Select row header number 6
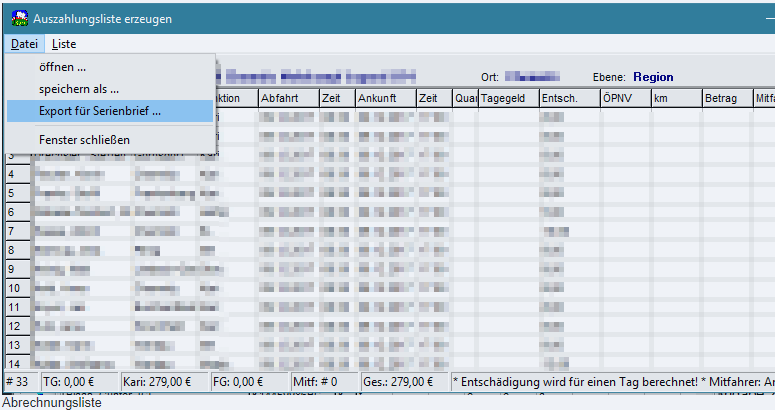The image size is (775, 410). [18, 212]
